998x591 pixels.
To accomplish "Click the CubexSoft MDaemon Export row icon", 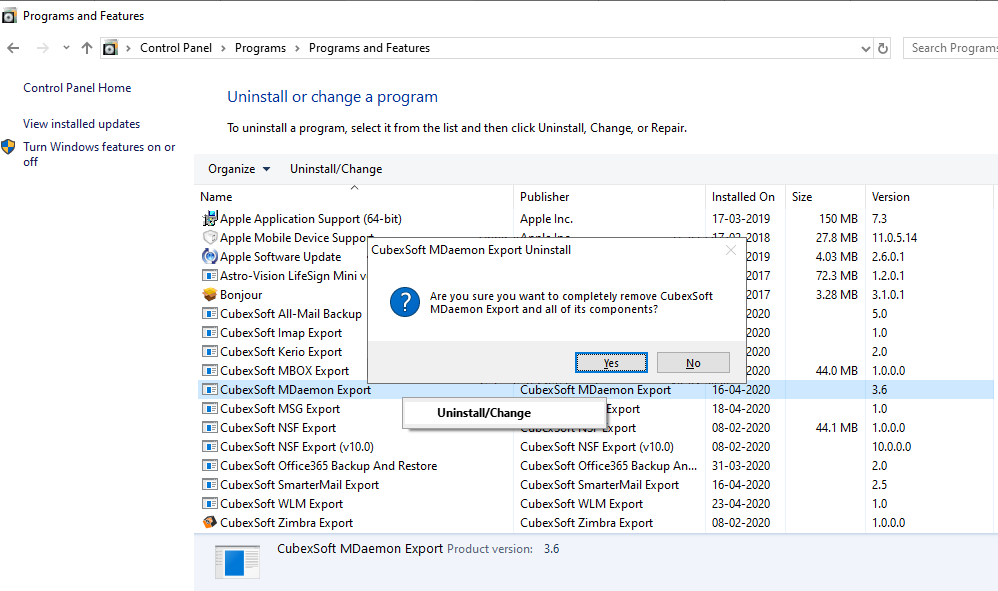I will click(x=209, y=389).
